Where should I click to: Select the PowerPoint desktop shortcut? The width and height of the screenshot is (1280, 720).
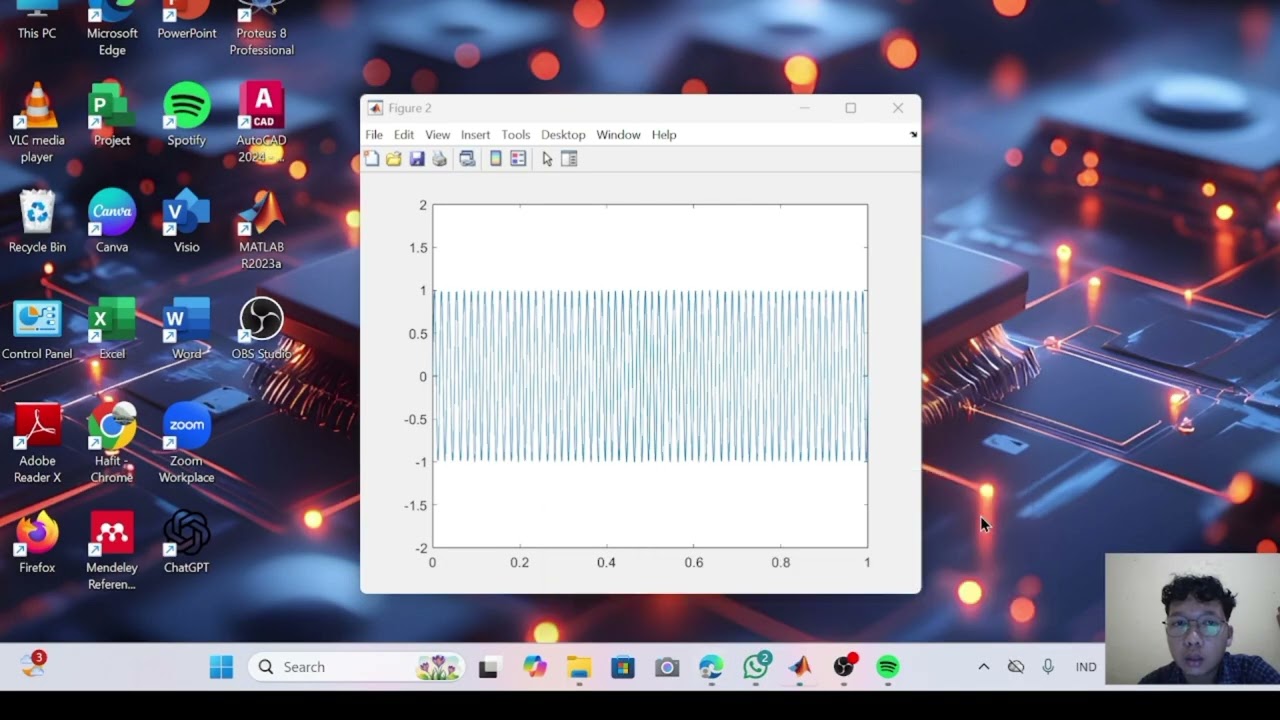[x=187, y=21]
